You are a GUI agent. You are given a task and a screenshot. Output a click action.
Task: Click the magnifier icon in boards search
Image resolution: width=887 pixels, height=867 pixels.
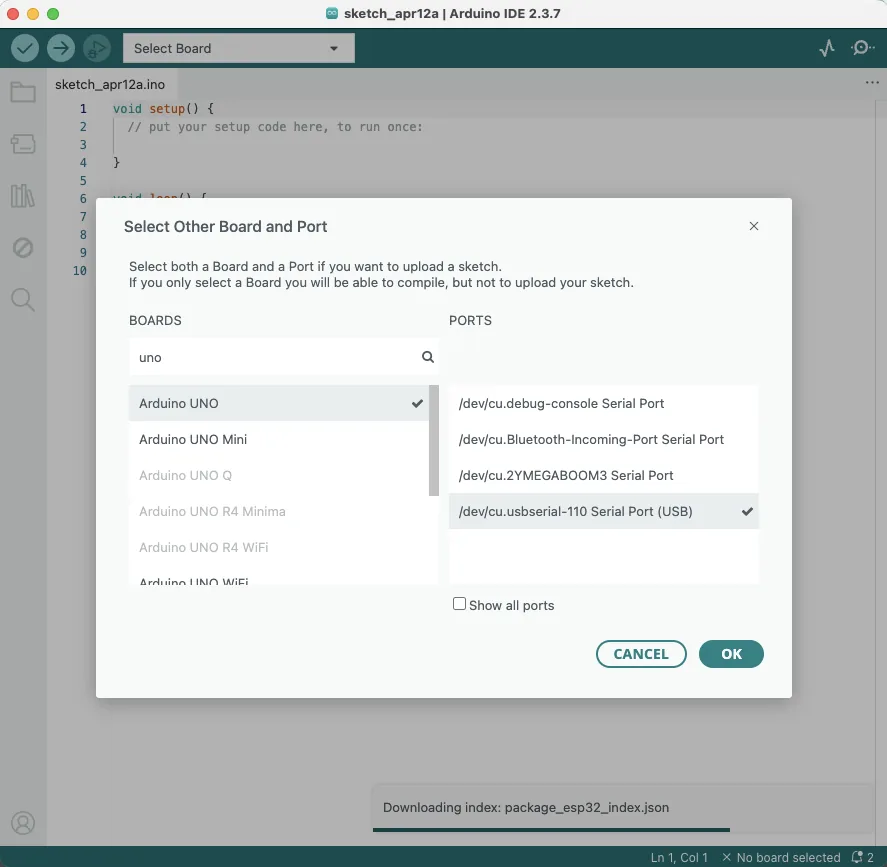[x=428, y=357]
